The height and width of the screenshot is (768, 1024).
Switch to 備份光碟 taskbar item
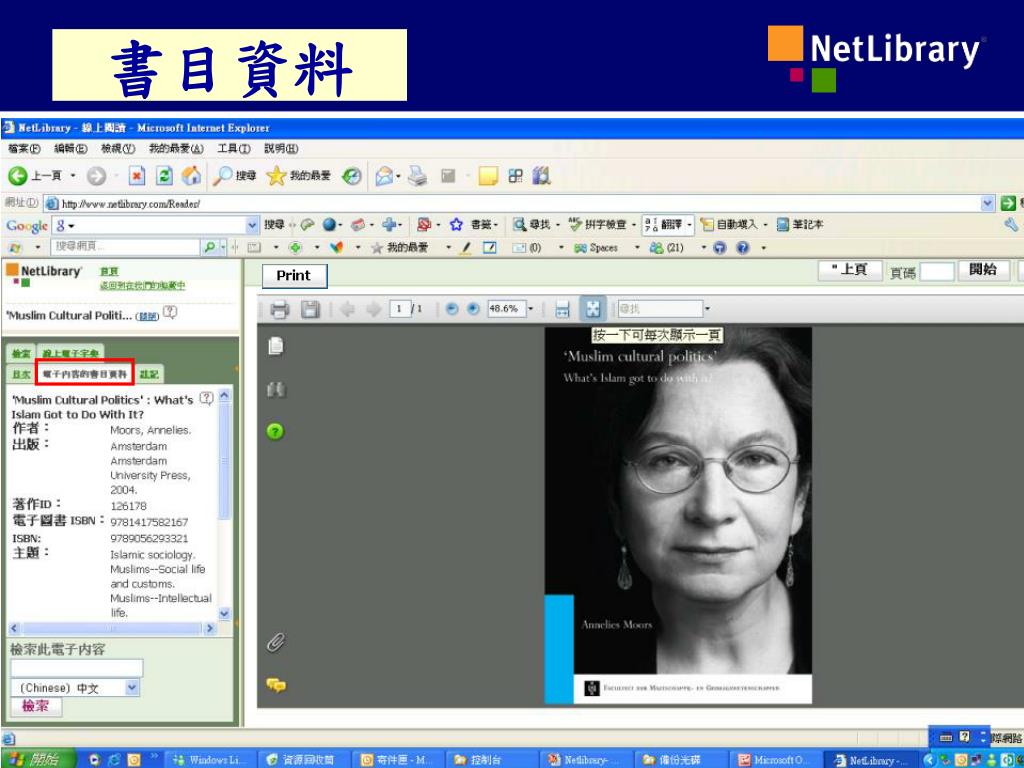point(679,760)
